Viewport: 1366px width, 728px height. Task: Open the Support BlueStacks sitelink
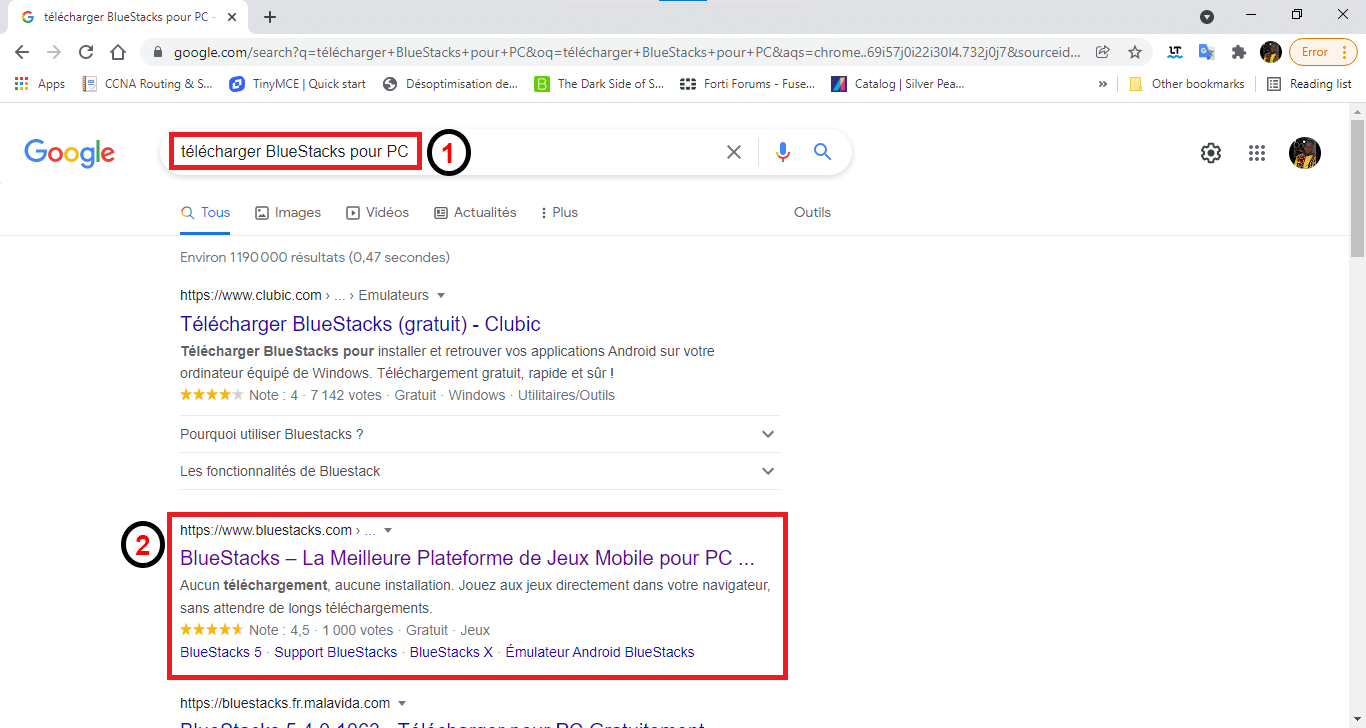[336, 652]
